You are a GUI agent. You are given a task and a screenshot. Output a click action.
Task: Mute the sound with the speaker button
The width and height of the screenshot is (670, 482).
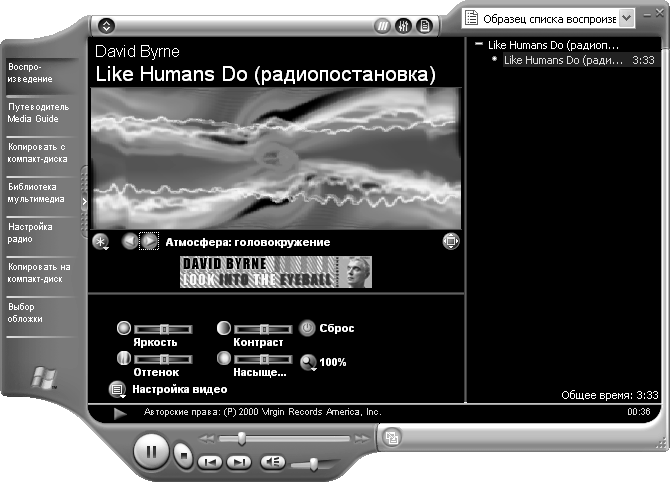pos(273,462)
